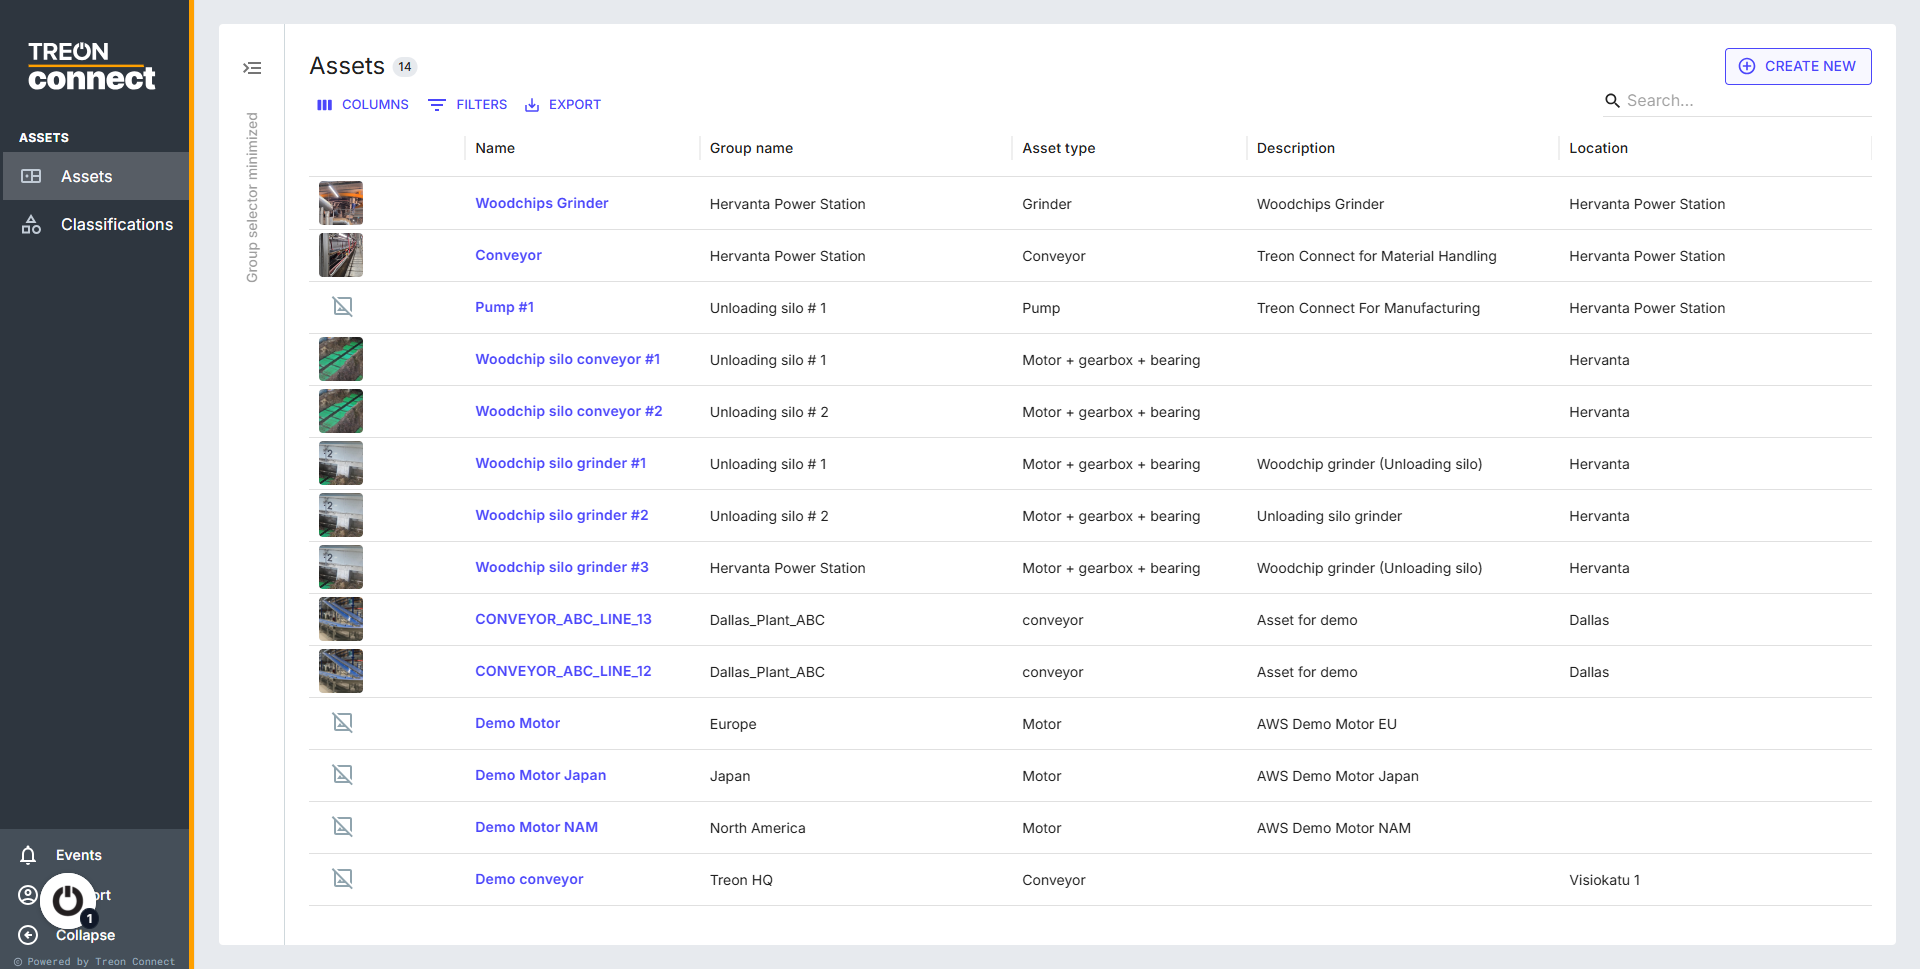
Task: Click the asset search field
Action: [1745, 101]
